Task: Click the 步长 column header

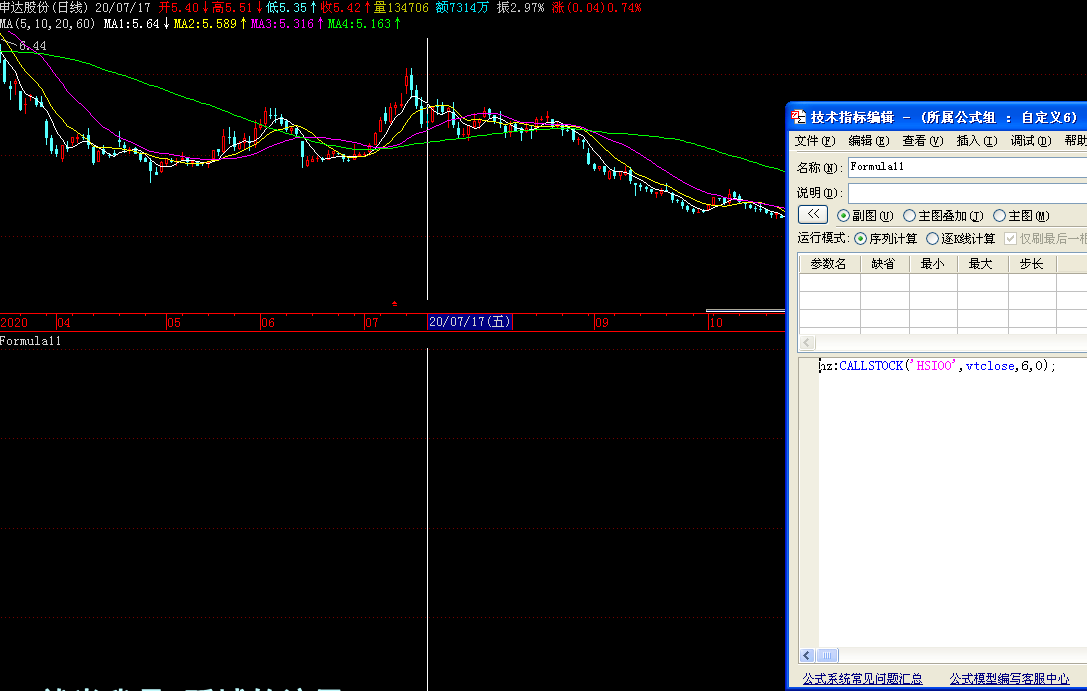Action: tap(1032, 264)
